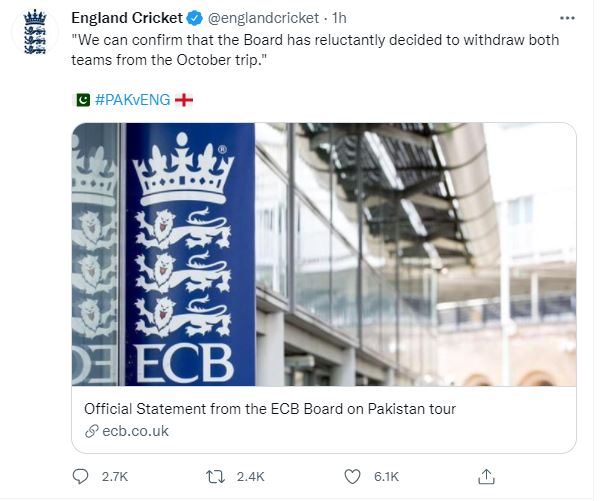
Task: Open the #PAKvENG hashtag
Action: (132, 100)
